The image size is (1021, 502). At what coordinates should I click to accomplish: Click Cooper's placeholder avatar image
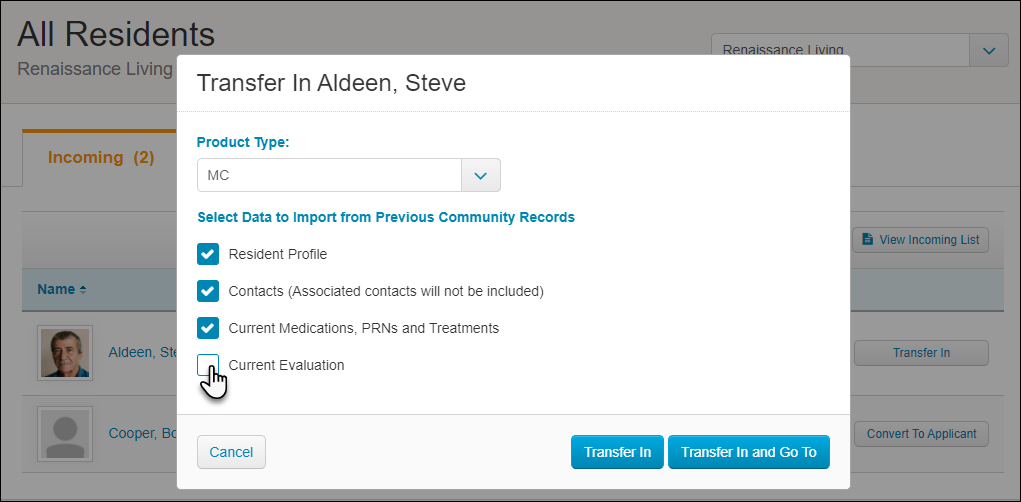pyautogui.click(x=65, y=434)
